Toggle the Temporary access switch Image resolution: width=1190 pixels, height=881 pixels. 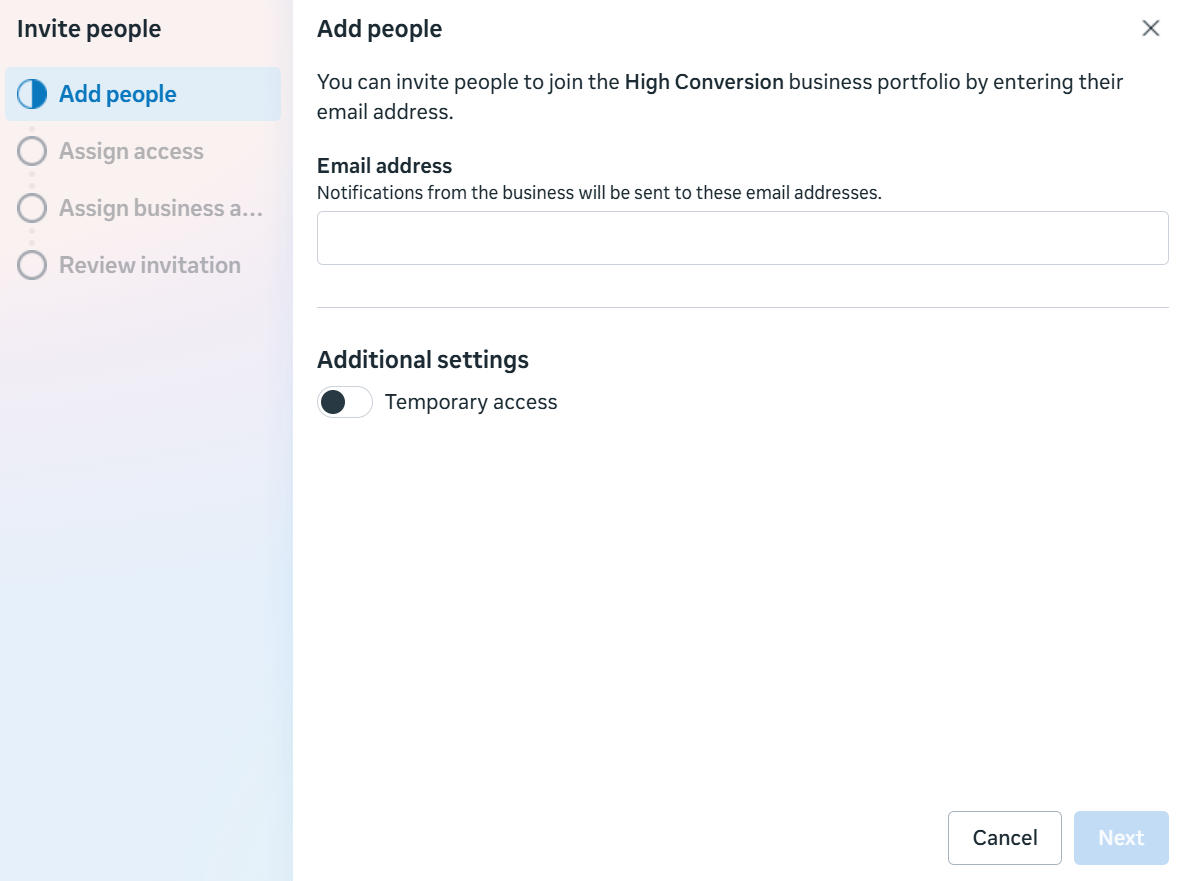(344, 402)
